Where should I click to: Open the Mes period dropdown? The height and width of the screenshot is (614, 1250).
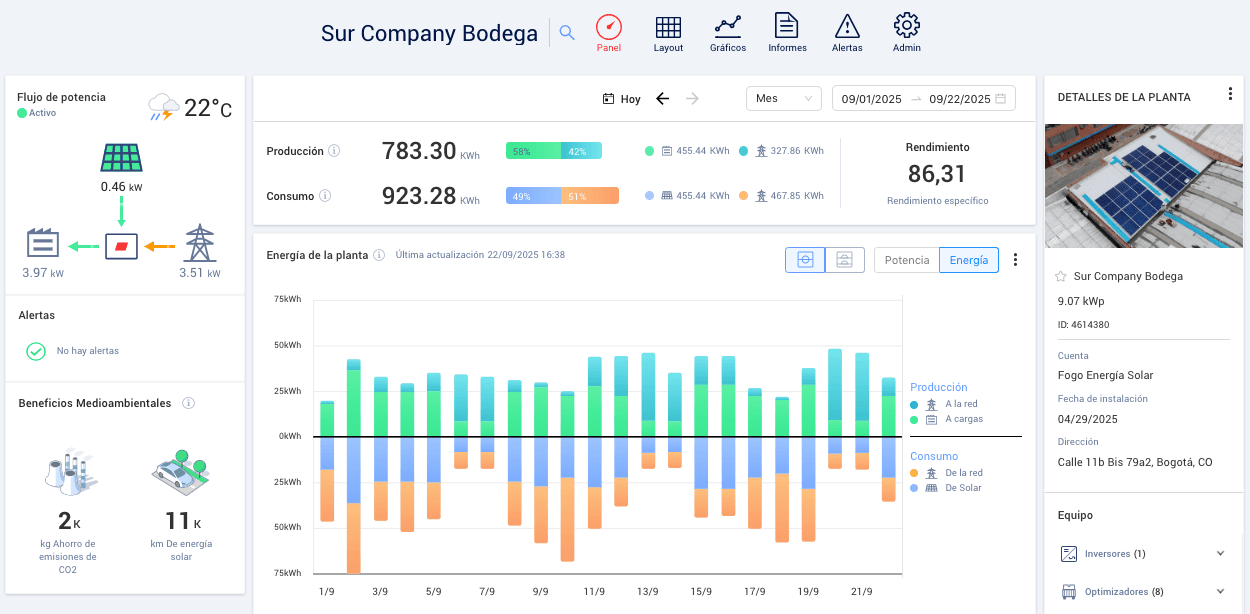click(783, 99)
